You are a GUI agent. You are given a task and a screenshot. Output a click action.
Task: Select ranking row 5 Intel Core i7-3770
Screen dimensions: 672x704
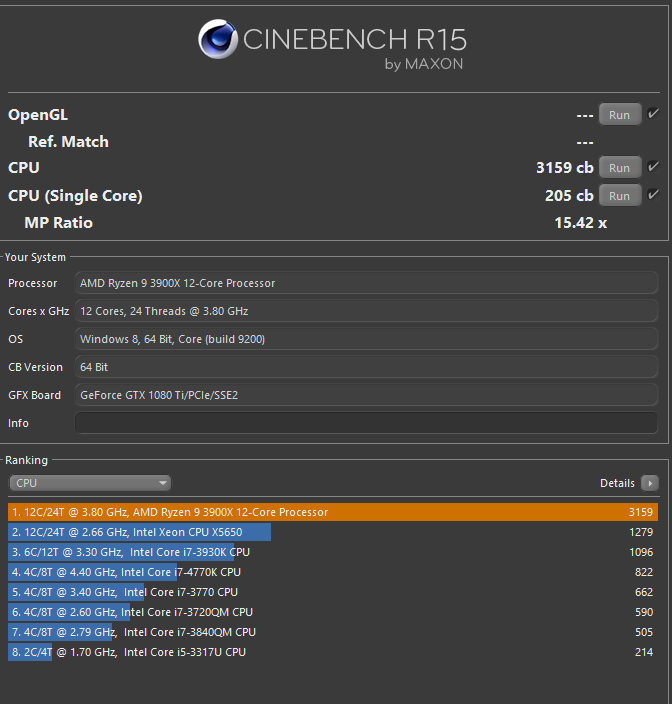pos(333,592)
